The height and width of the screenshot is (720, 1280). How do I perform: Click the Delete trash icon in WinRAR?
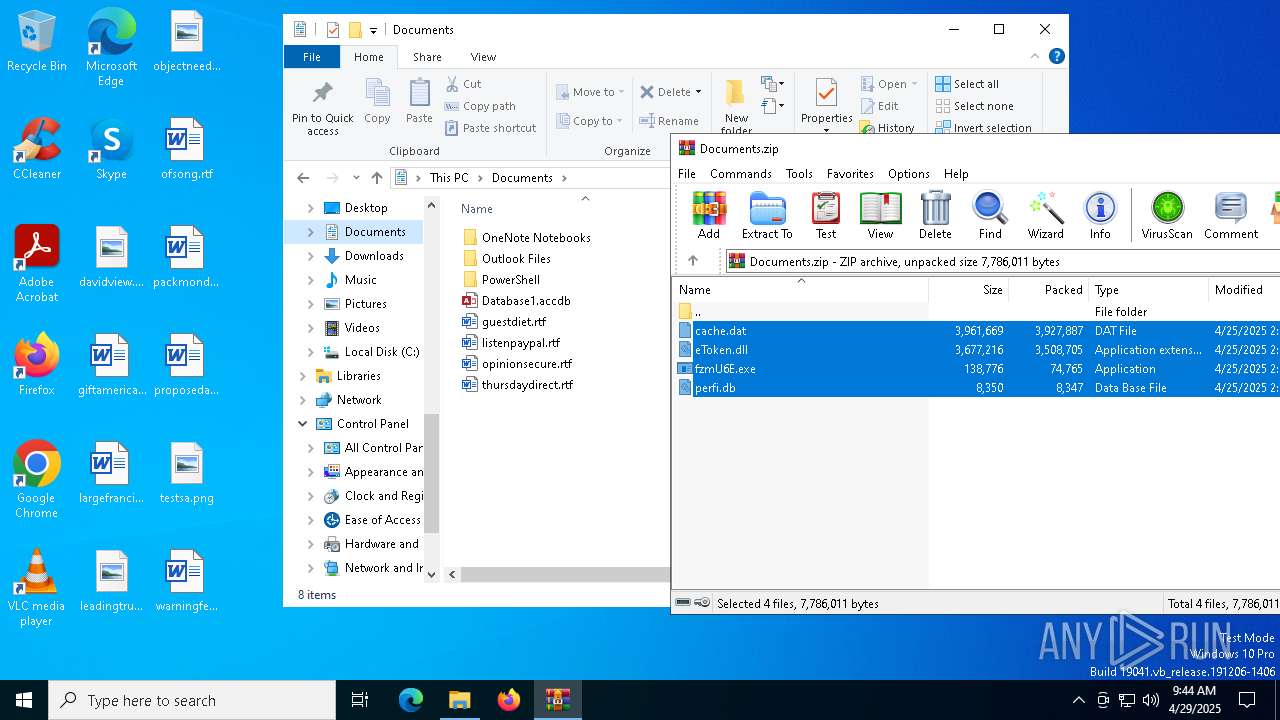click(935, 216)
